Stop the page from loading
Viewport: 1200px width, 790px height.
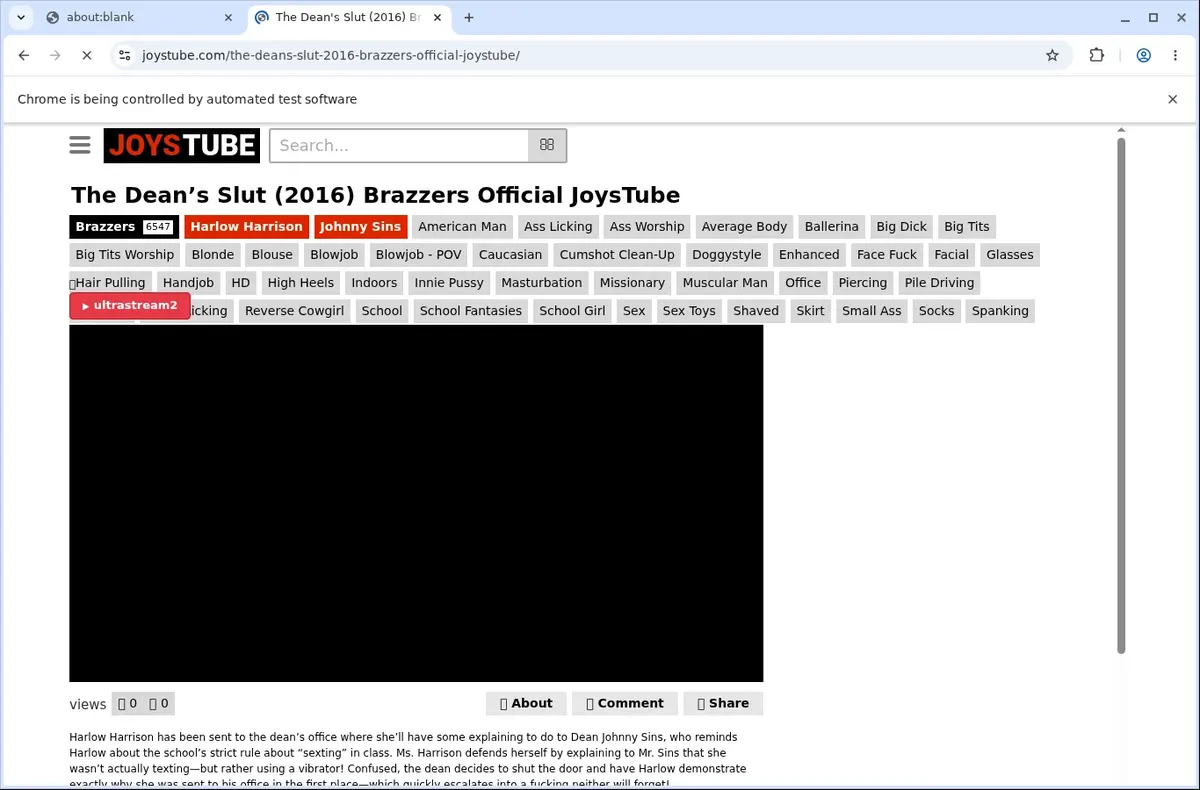86,55
